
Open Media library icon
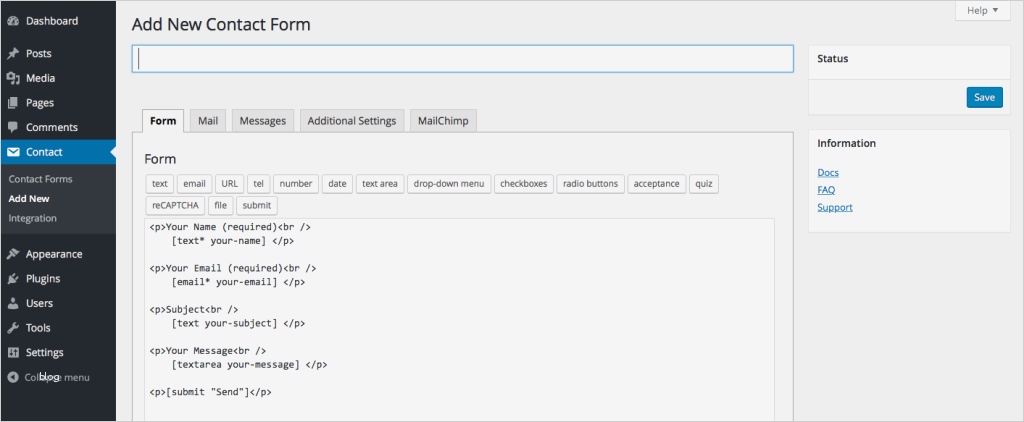coord(13,78)
